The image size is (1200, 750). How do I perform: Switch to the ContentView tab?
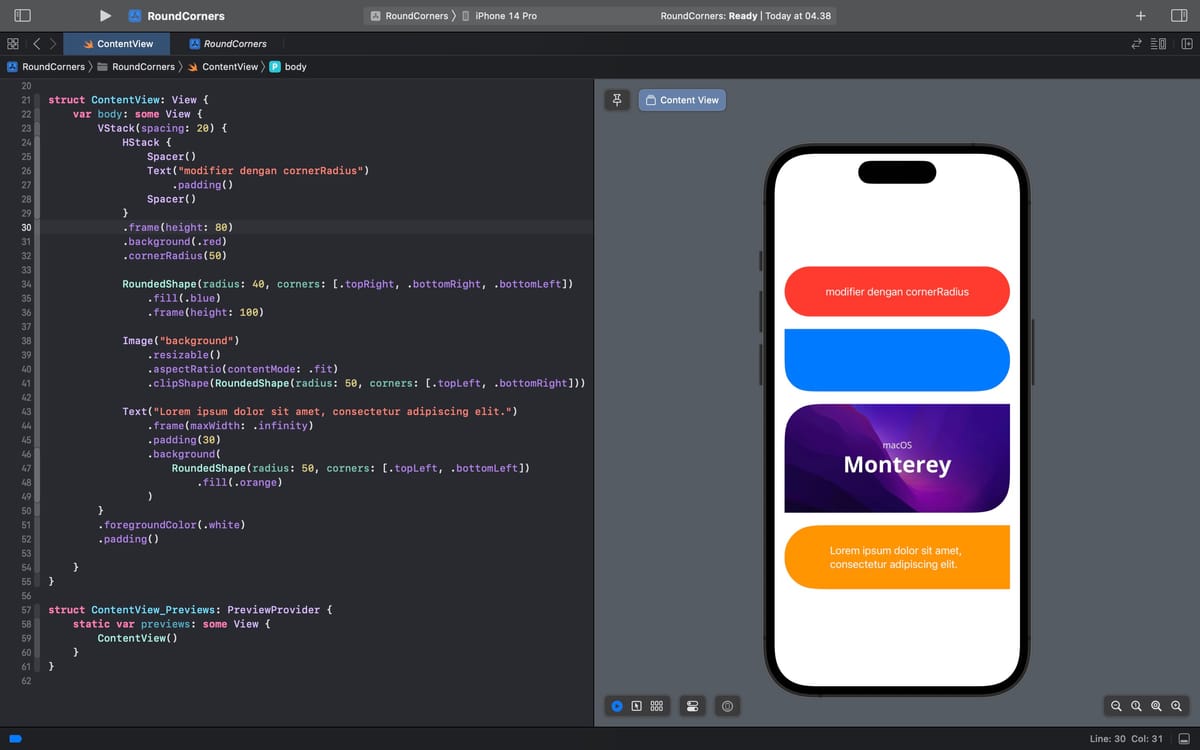point(117,44)
